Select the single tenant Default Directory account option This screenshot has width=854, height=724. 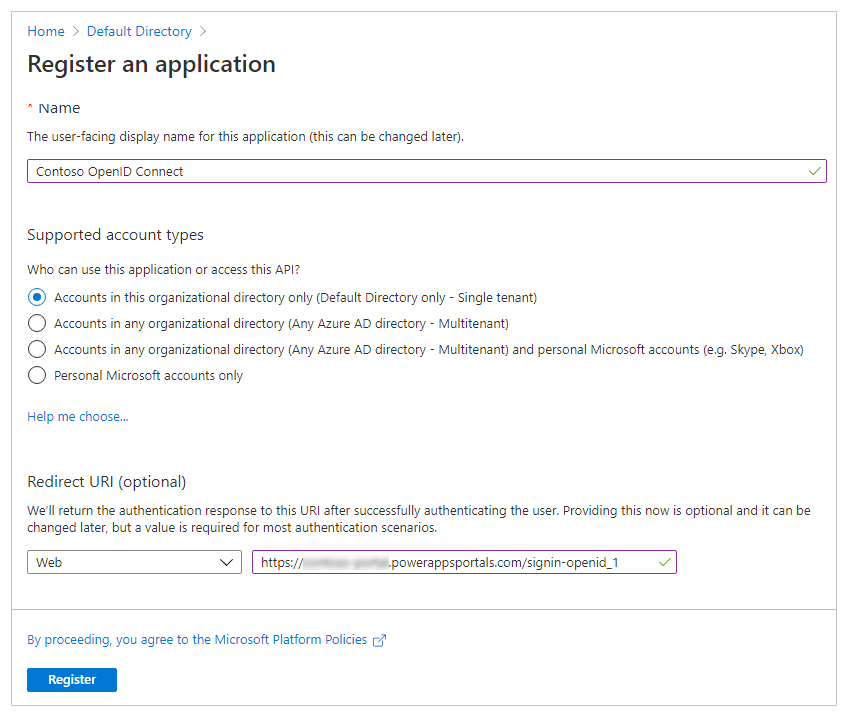point(37,297)
